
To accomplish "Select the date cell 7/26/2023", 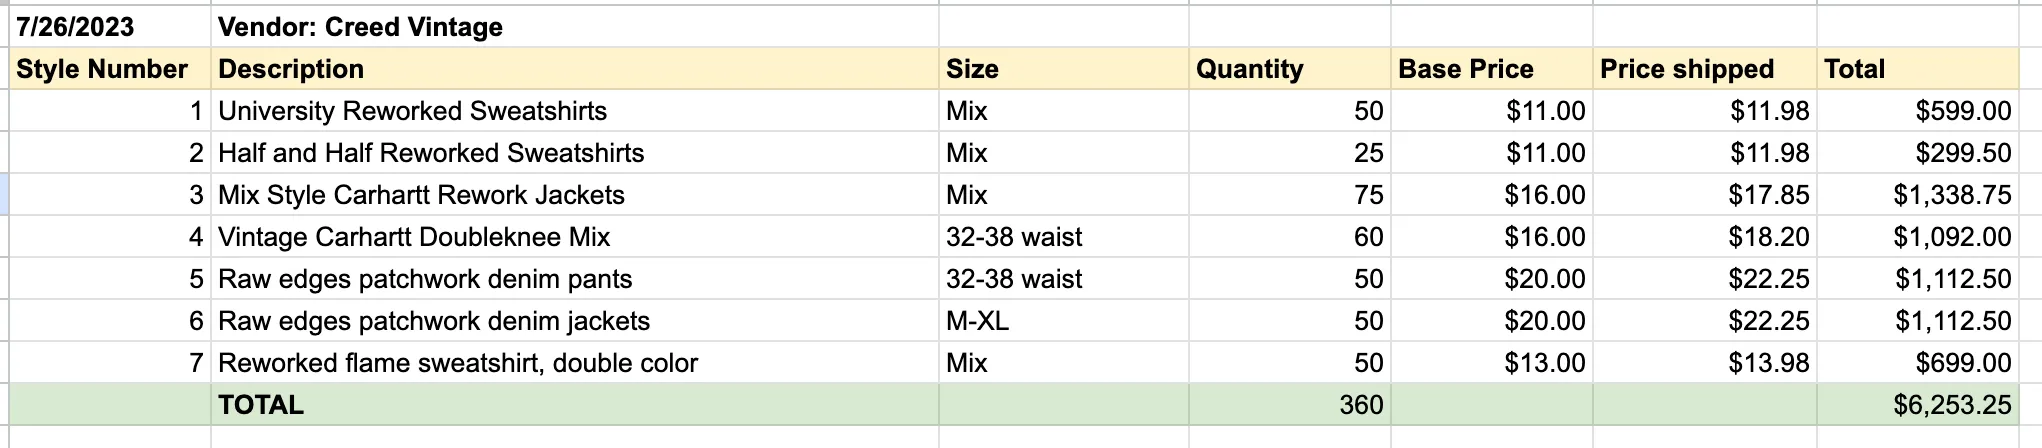I will coord(110,27).
